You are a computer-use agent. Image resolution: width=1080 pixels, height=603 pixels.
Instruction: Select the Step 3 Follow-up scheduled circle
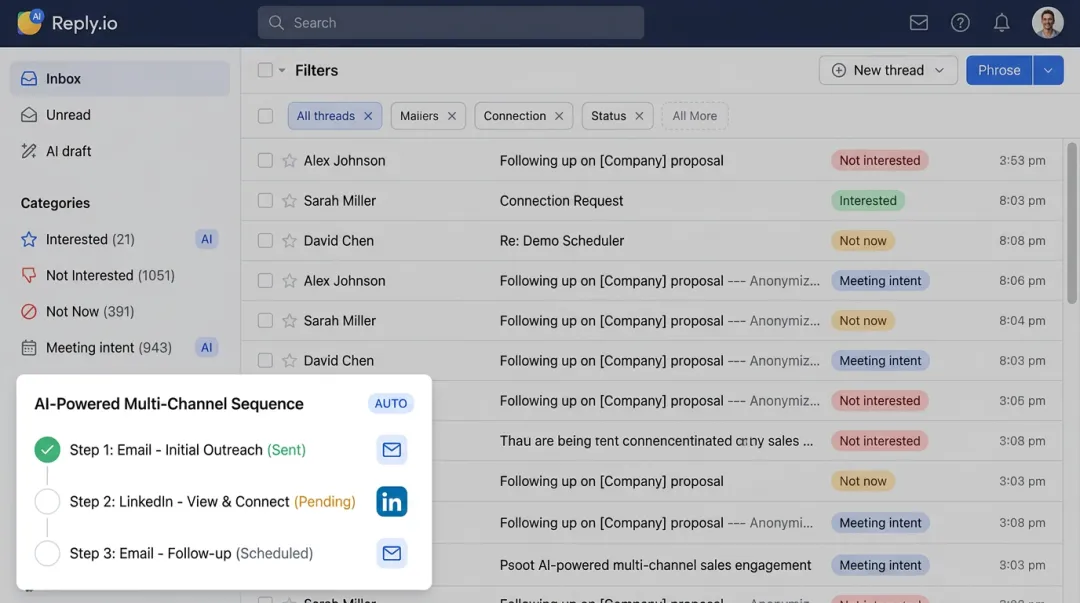click(x=48, y=553)
